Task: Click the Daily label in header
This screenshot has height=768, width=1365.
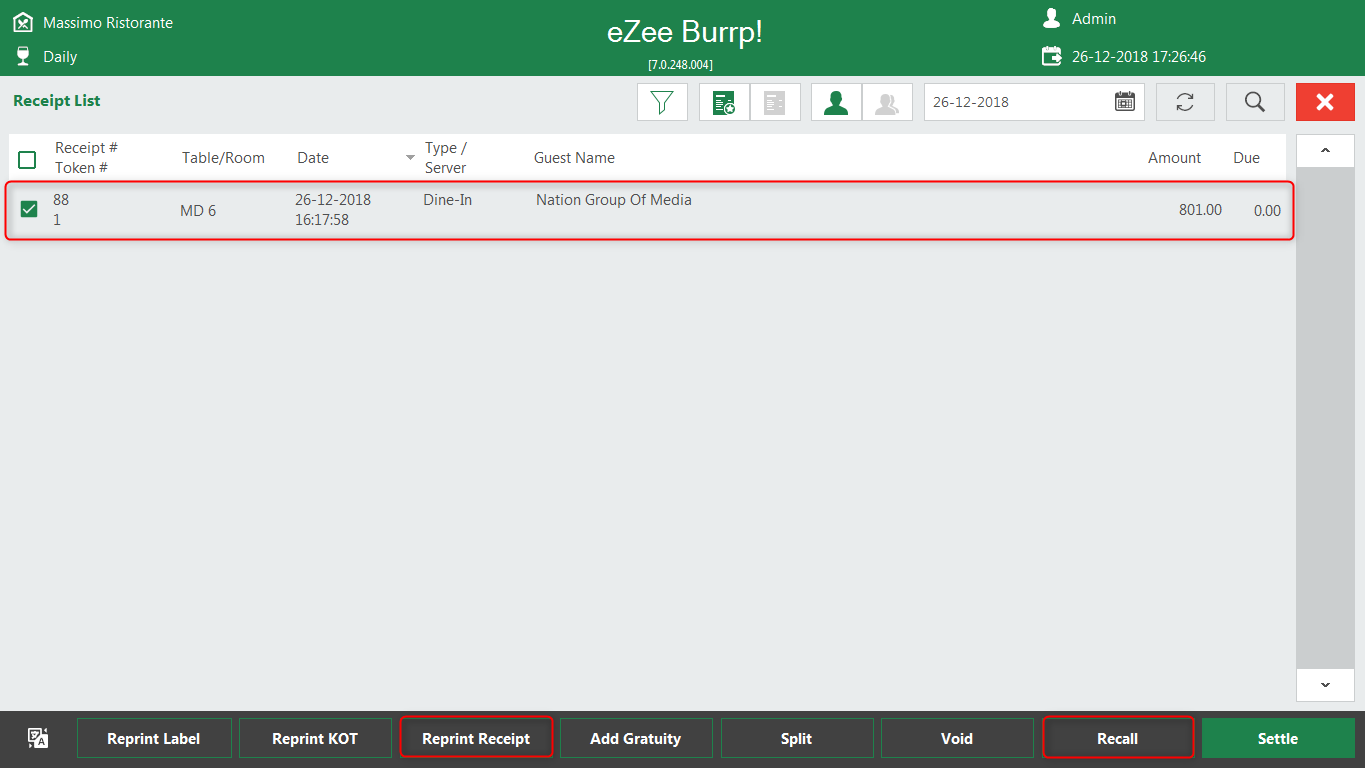Action: (x=60, y=57)
